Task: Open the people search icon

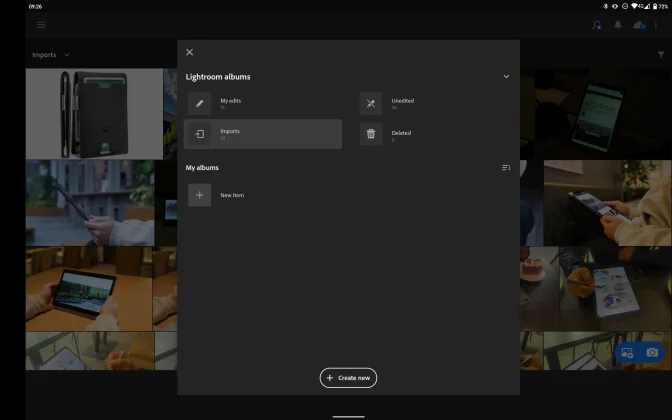Action: coord(597,25)
